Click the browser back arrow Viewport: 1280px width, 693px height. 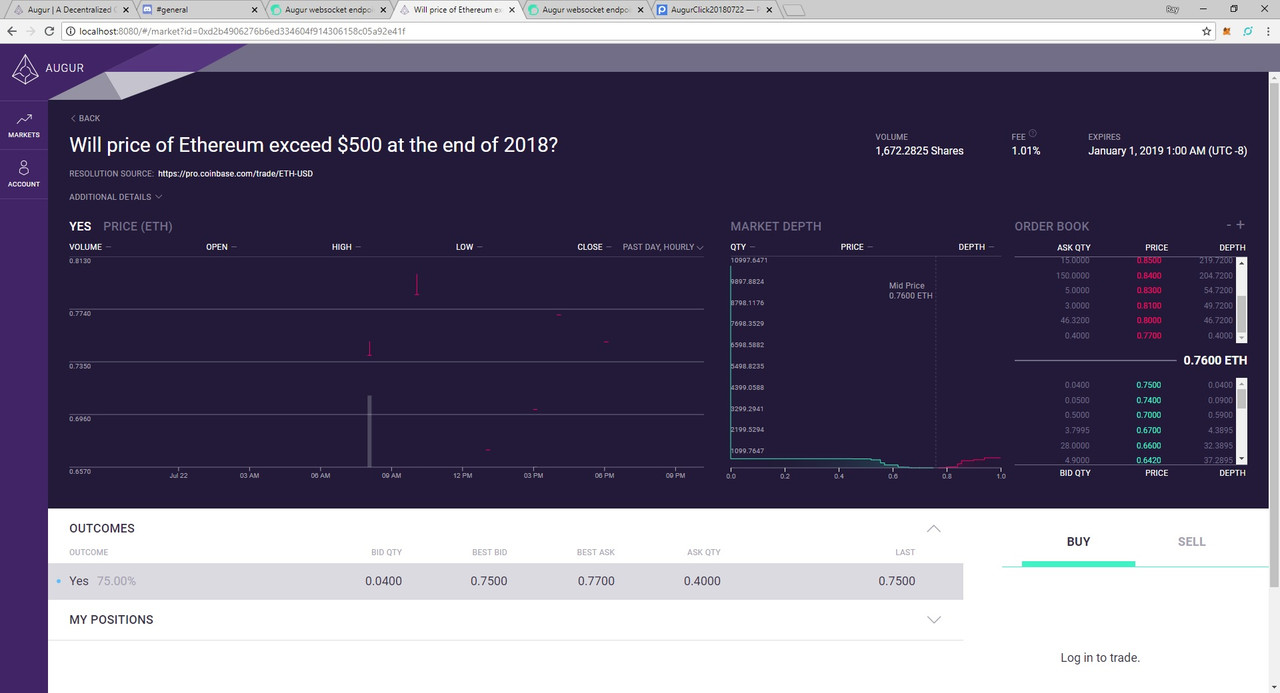(12, 31)
